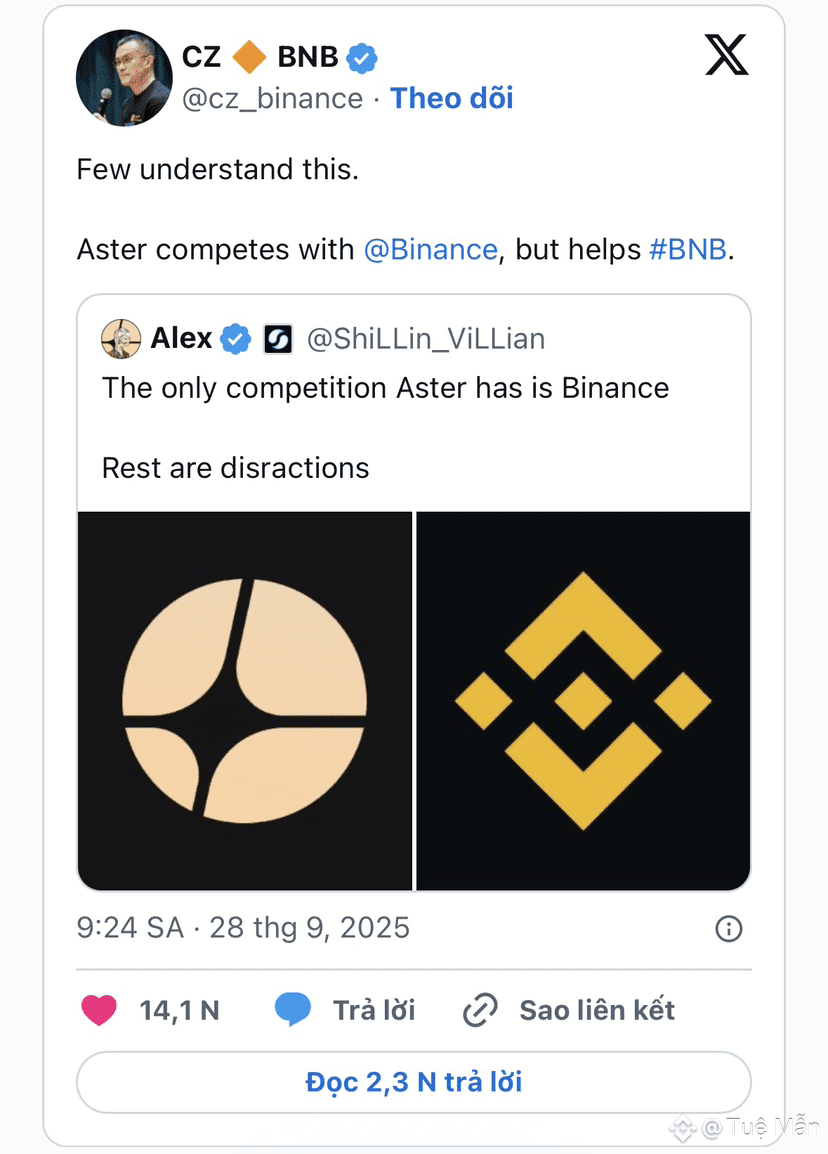Click Alex's verified badge icon
Image resolution: width=828 pixels, height=1154 pixels.
point(236,340)
